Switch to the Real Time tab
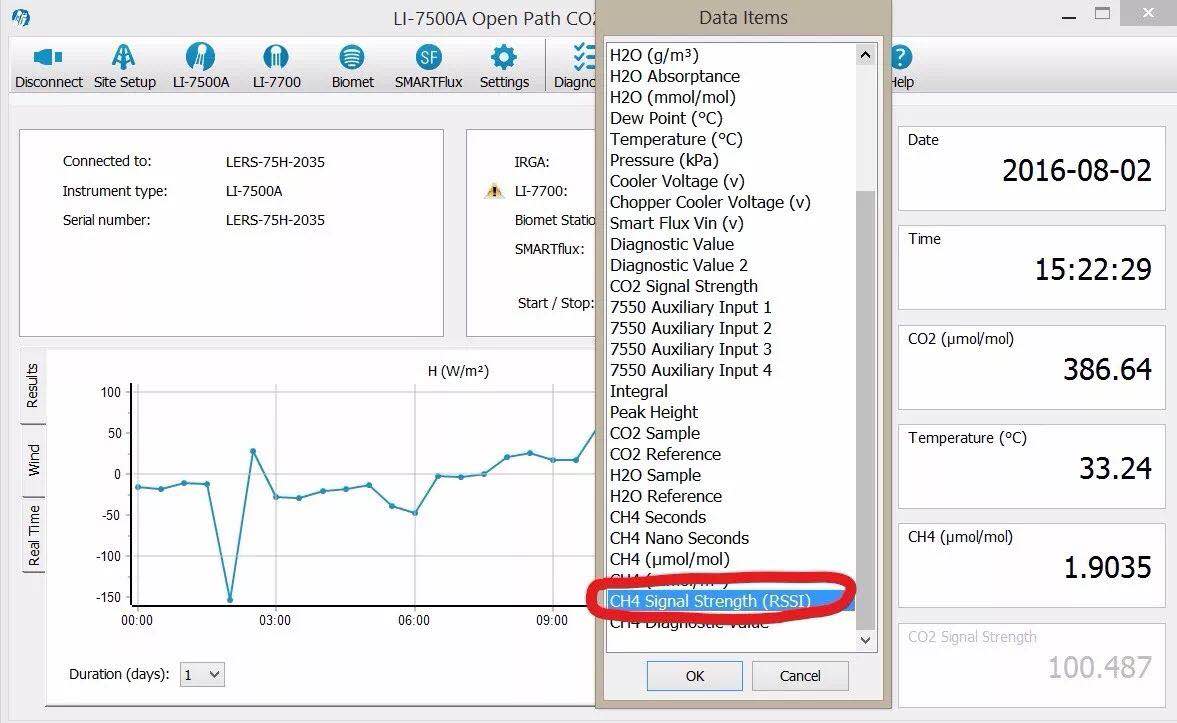 (34, 535)
